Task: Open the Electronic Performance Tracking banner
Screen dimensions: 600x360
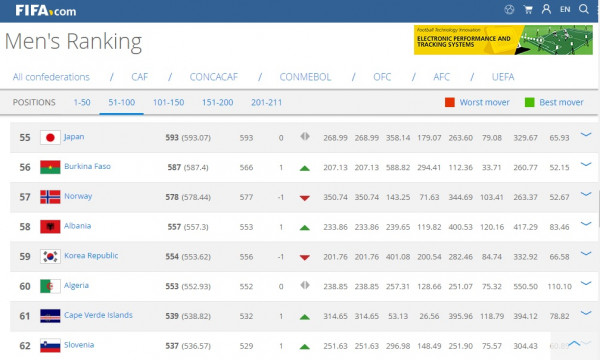Action: (x=503, y=40)
